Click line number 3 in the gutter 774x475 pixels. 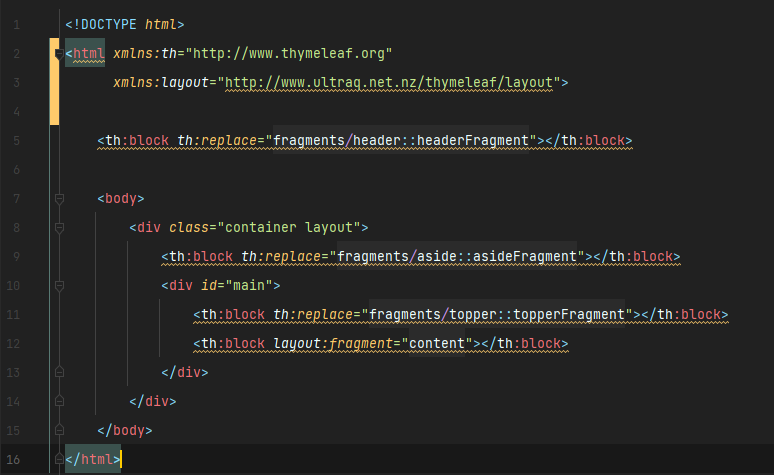[16, 82]
